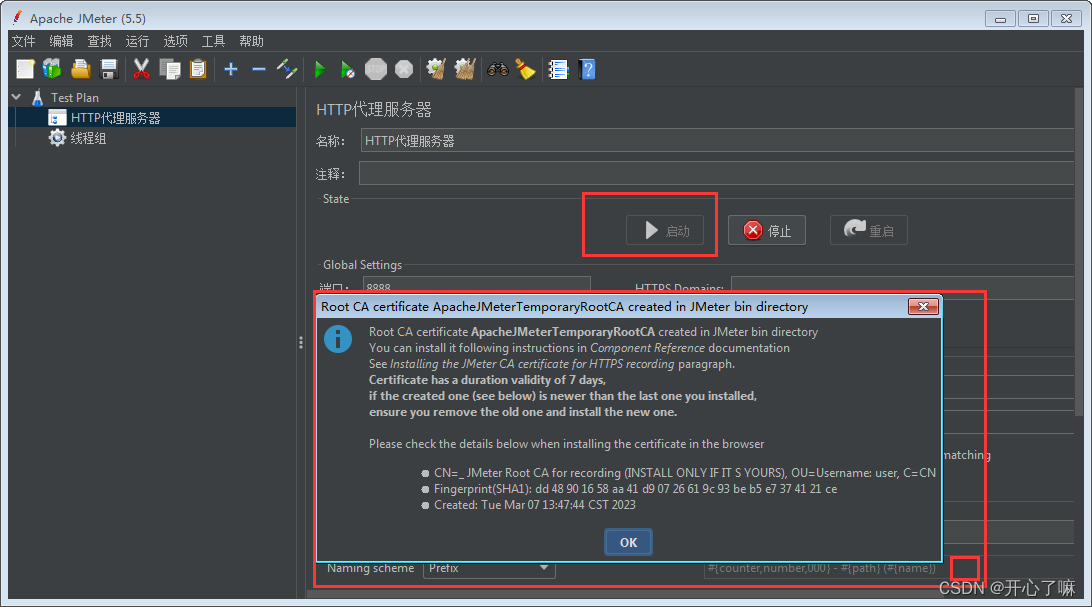
Task: Start test with no pauses
Action: pos(348,69)
